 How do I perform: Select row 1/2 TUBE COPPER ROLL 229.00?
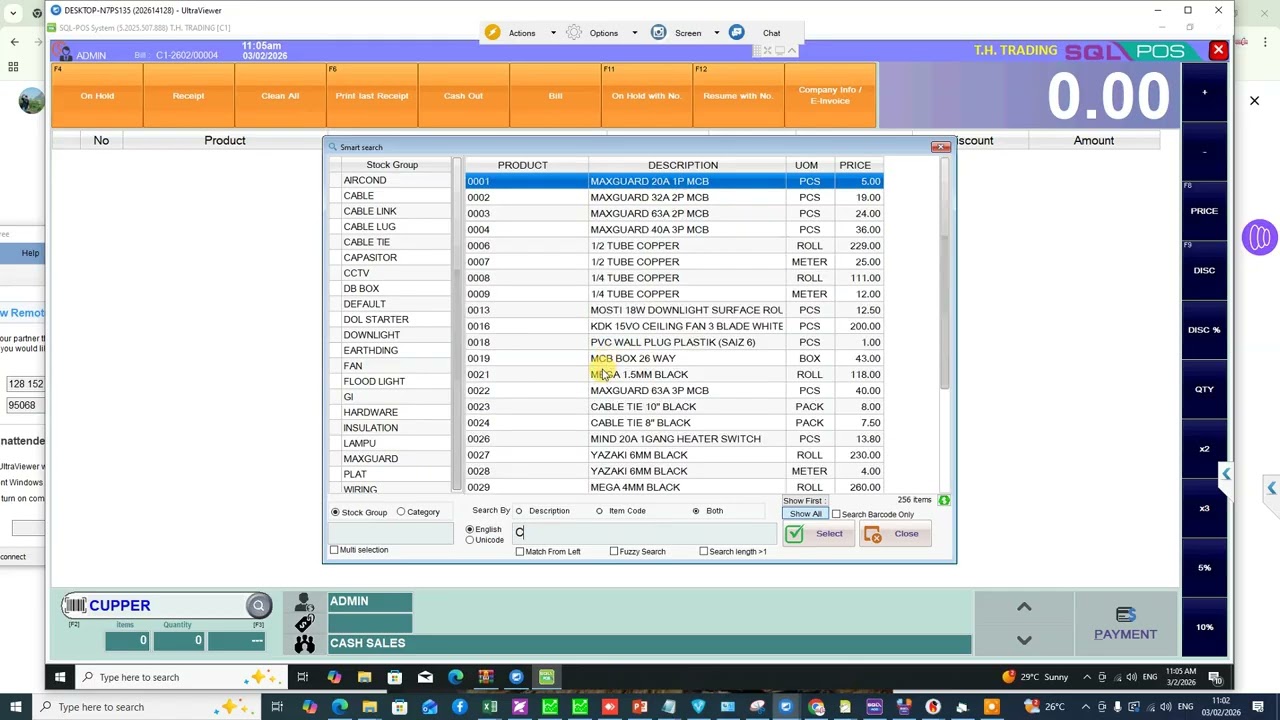674,246
